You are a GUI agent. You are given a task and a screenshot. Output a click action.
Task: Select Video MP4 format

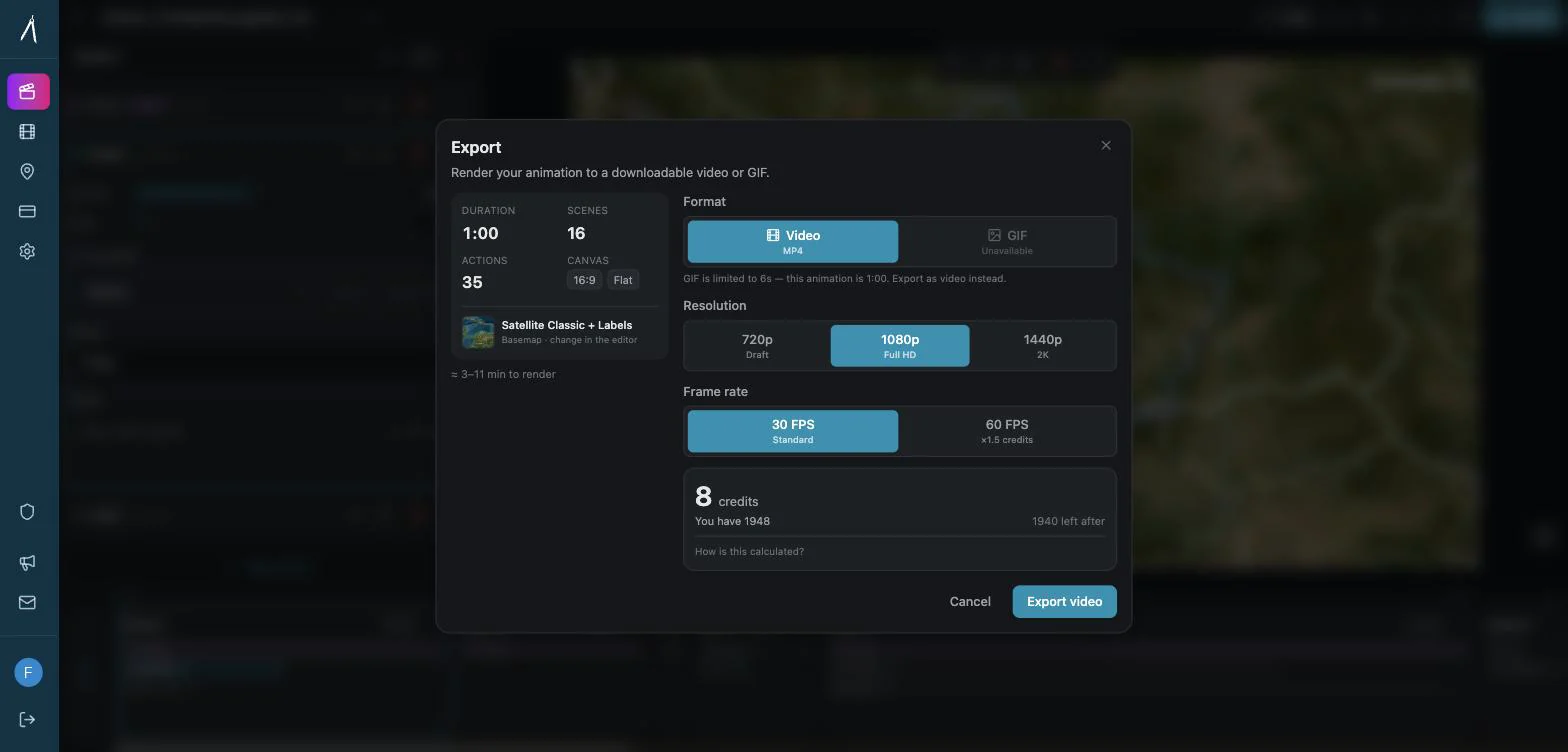click(793, 242)
